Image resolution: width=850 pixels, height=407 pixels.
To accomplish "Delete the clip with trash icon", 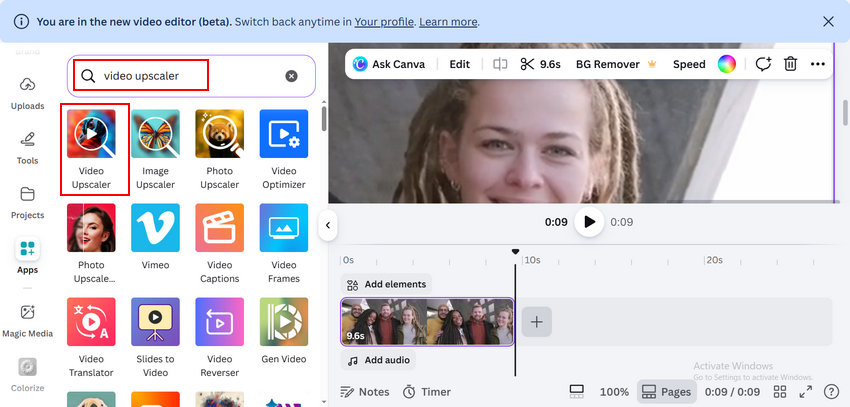I will (790, 64).
